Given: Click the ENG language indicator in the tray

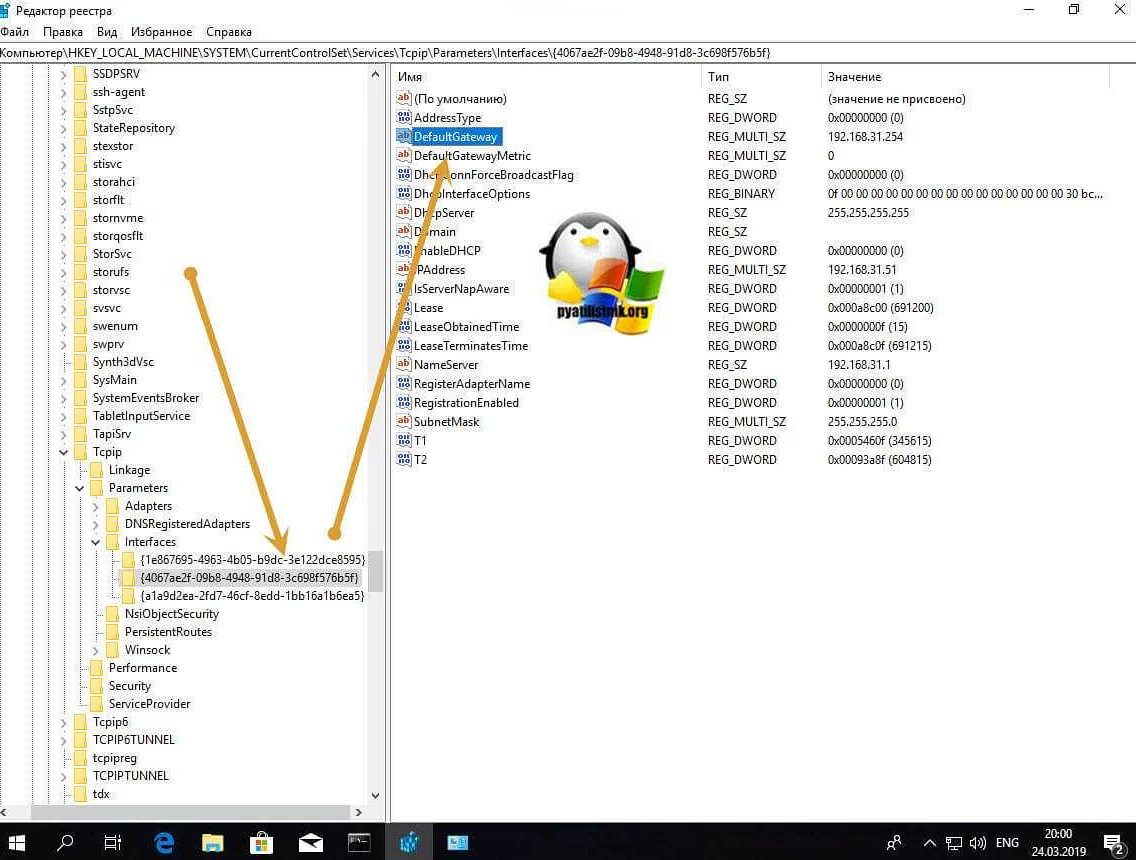Looking at the screenshot, I should [1007, 842].
